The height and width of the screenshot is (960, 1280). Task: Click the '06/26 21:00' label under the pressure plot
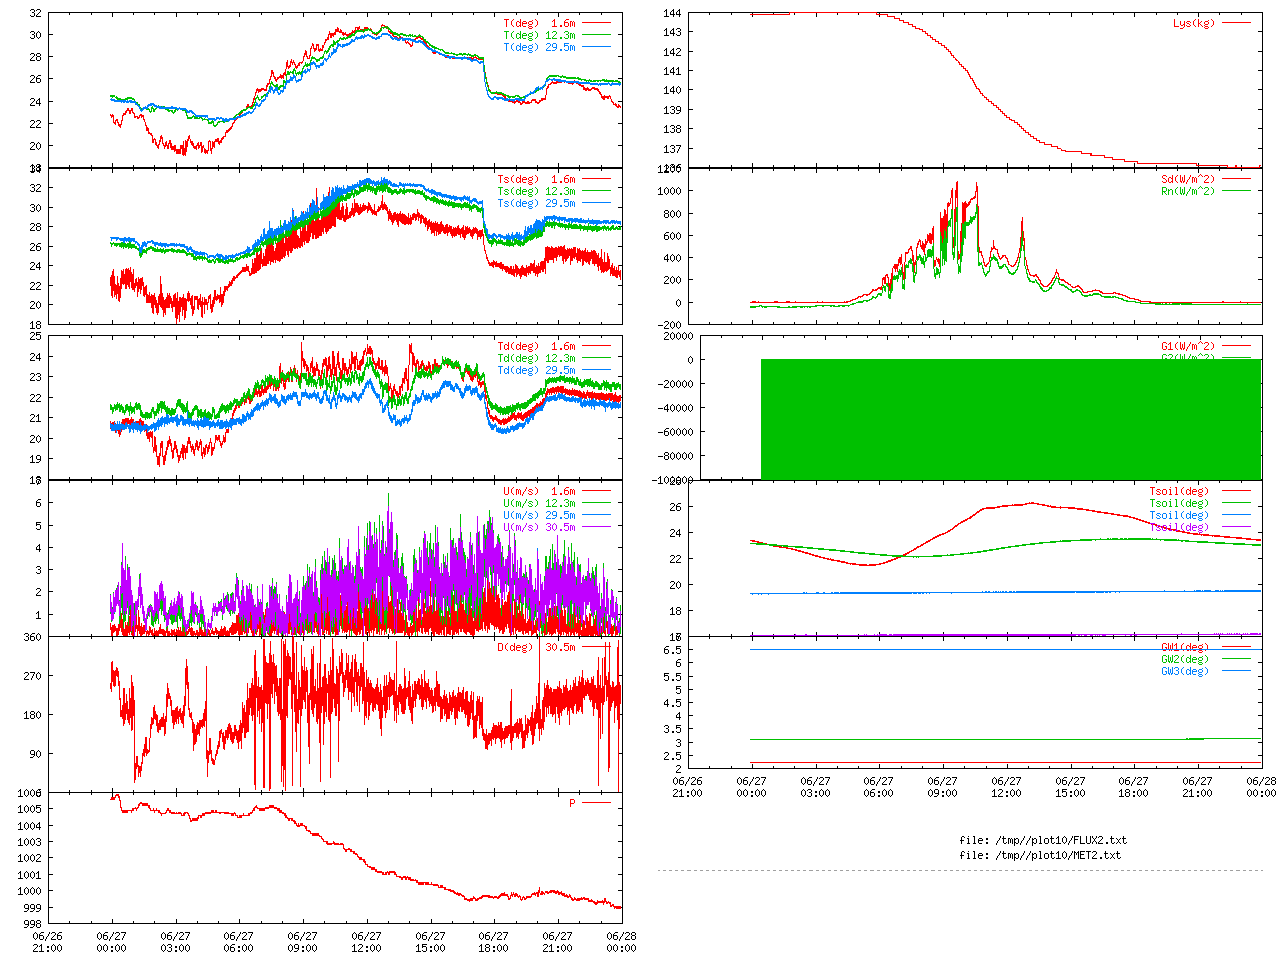47,942
